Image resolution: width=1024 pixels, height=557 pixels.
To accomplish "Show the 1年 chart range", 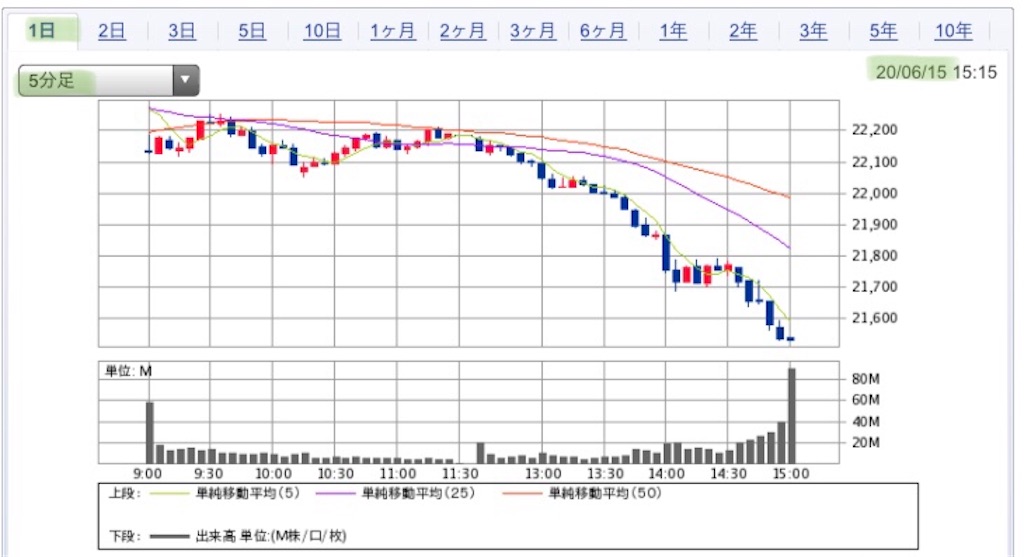I will pos(673,31).
